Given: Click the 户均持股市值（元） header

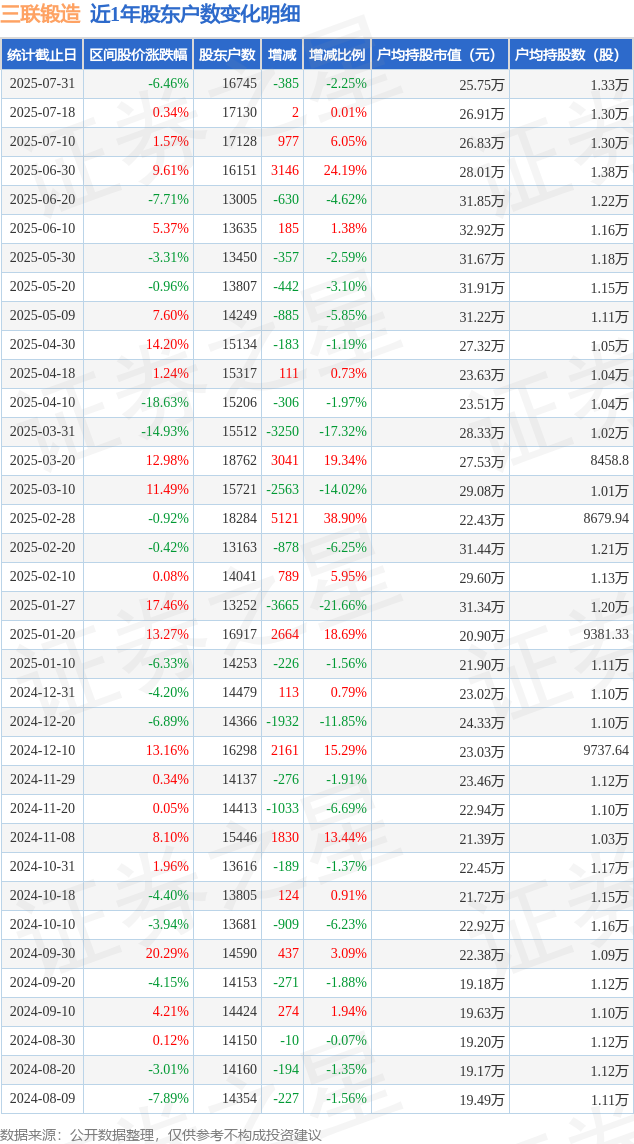Looking at the screenshot, I should pos(440,55).
